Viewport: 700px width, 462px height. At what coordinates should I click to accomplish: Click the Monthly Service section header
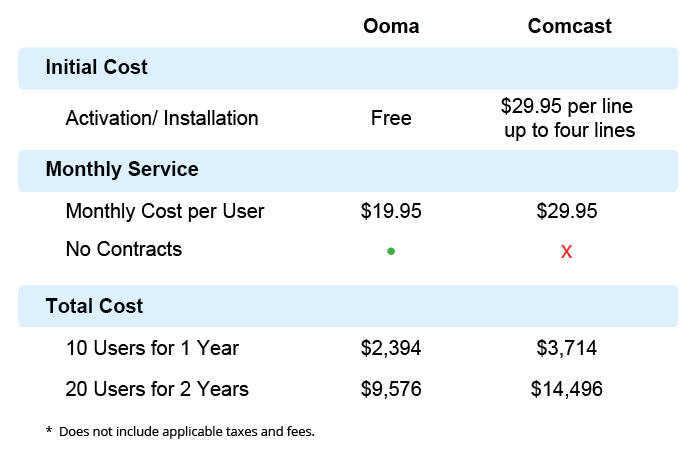pos(122,169)
